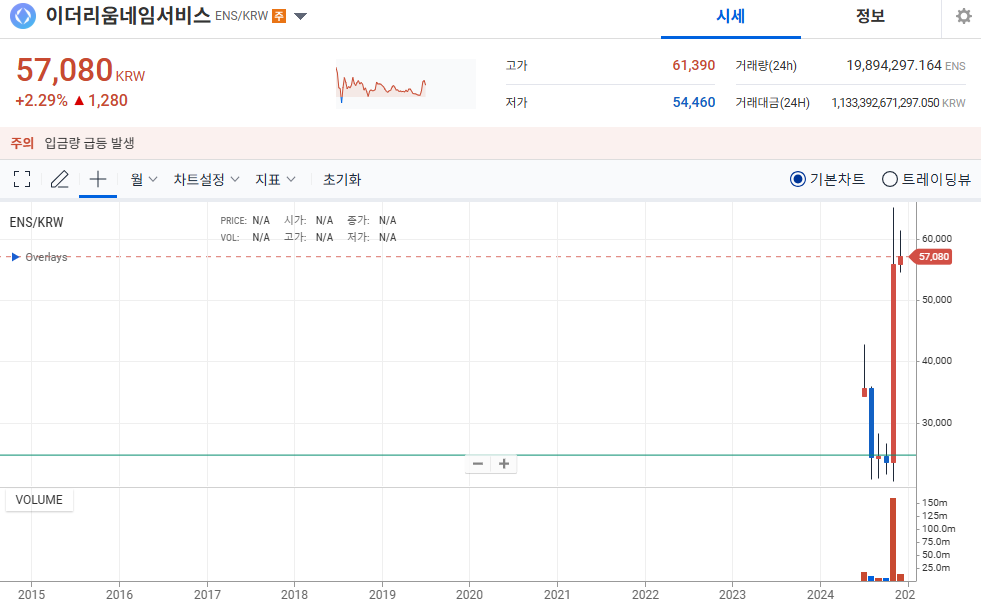The image size is (981, 600).
Task: Open the 월 interval dropdown
Action: [x=143, y=180]
